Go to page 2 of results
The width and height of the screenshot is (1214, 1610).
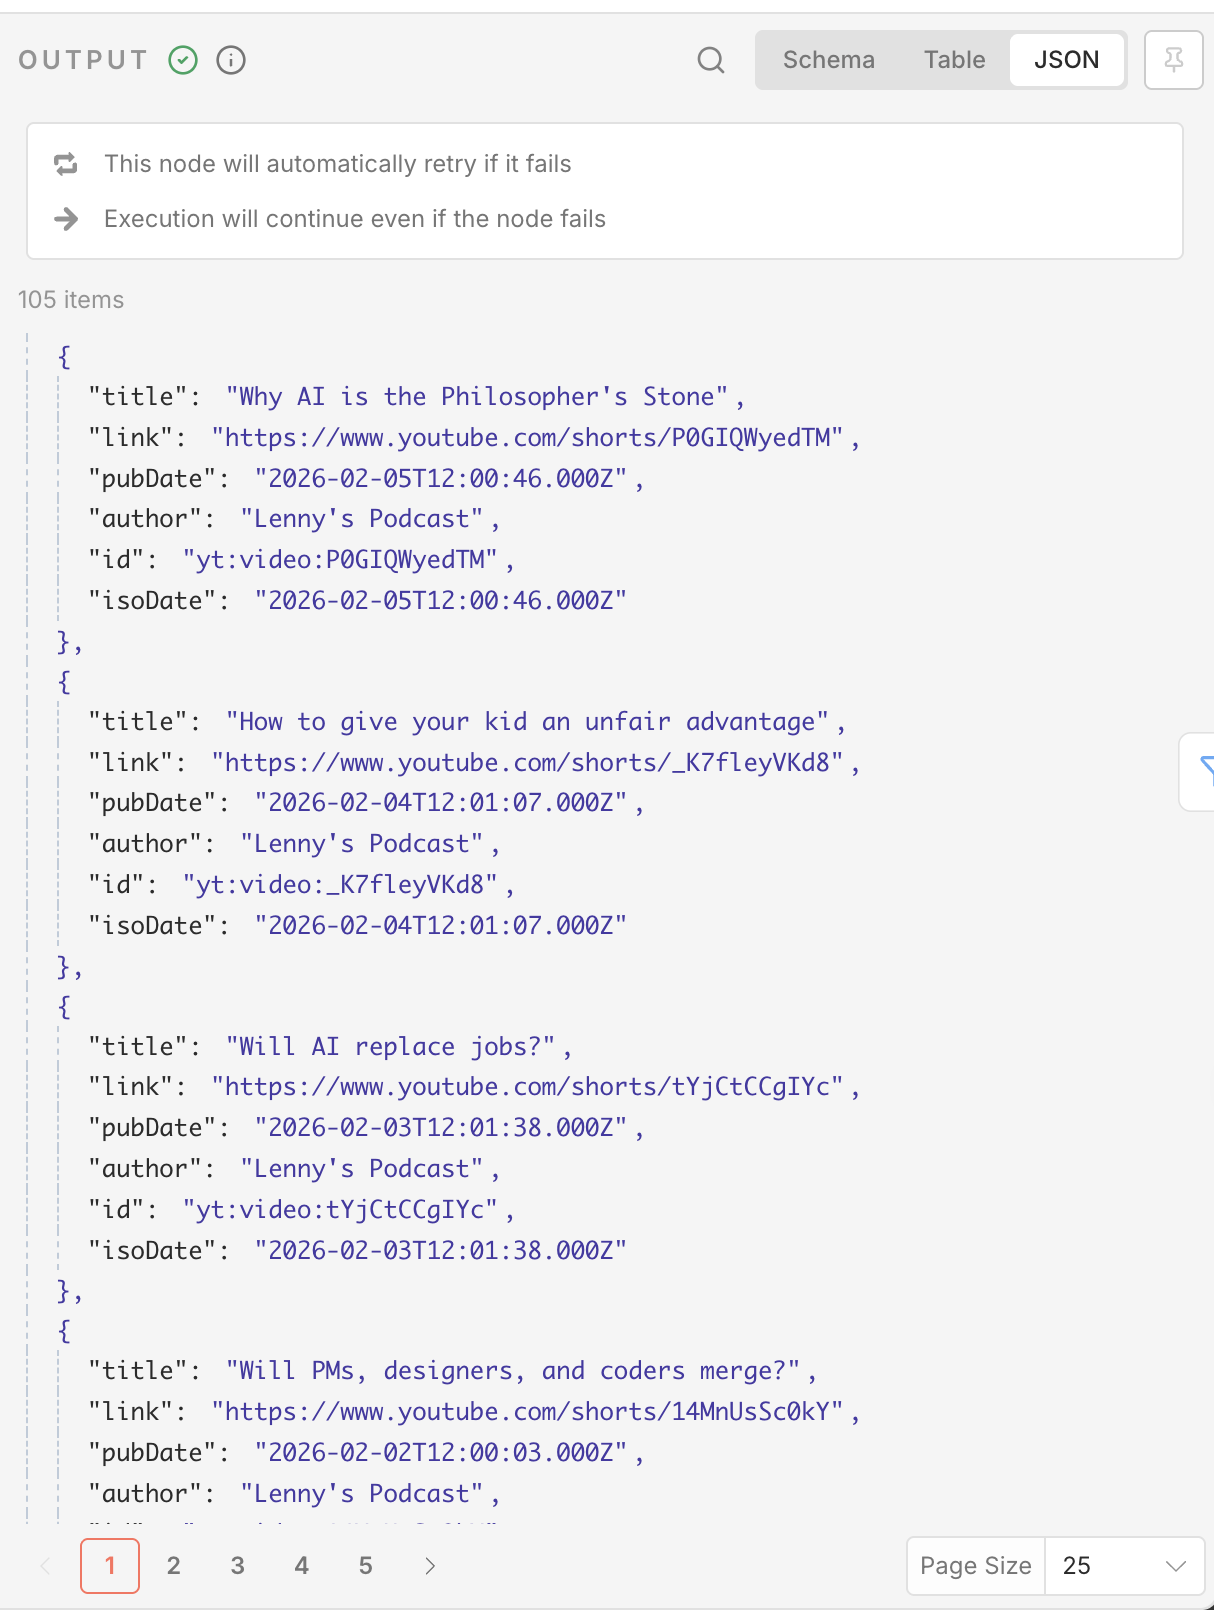click(174, 1566)
